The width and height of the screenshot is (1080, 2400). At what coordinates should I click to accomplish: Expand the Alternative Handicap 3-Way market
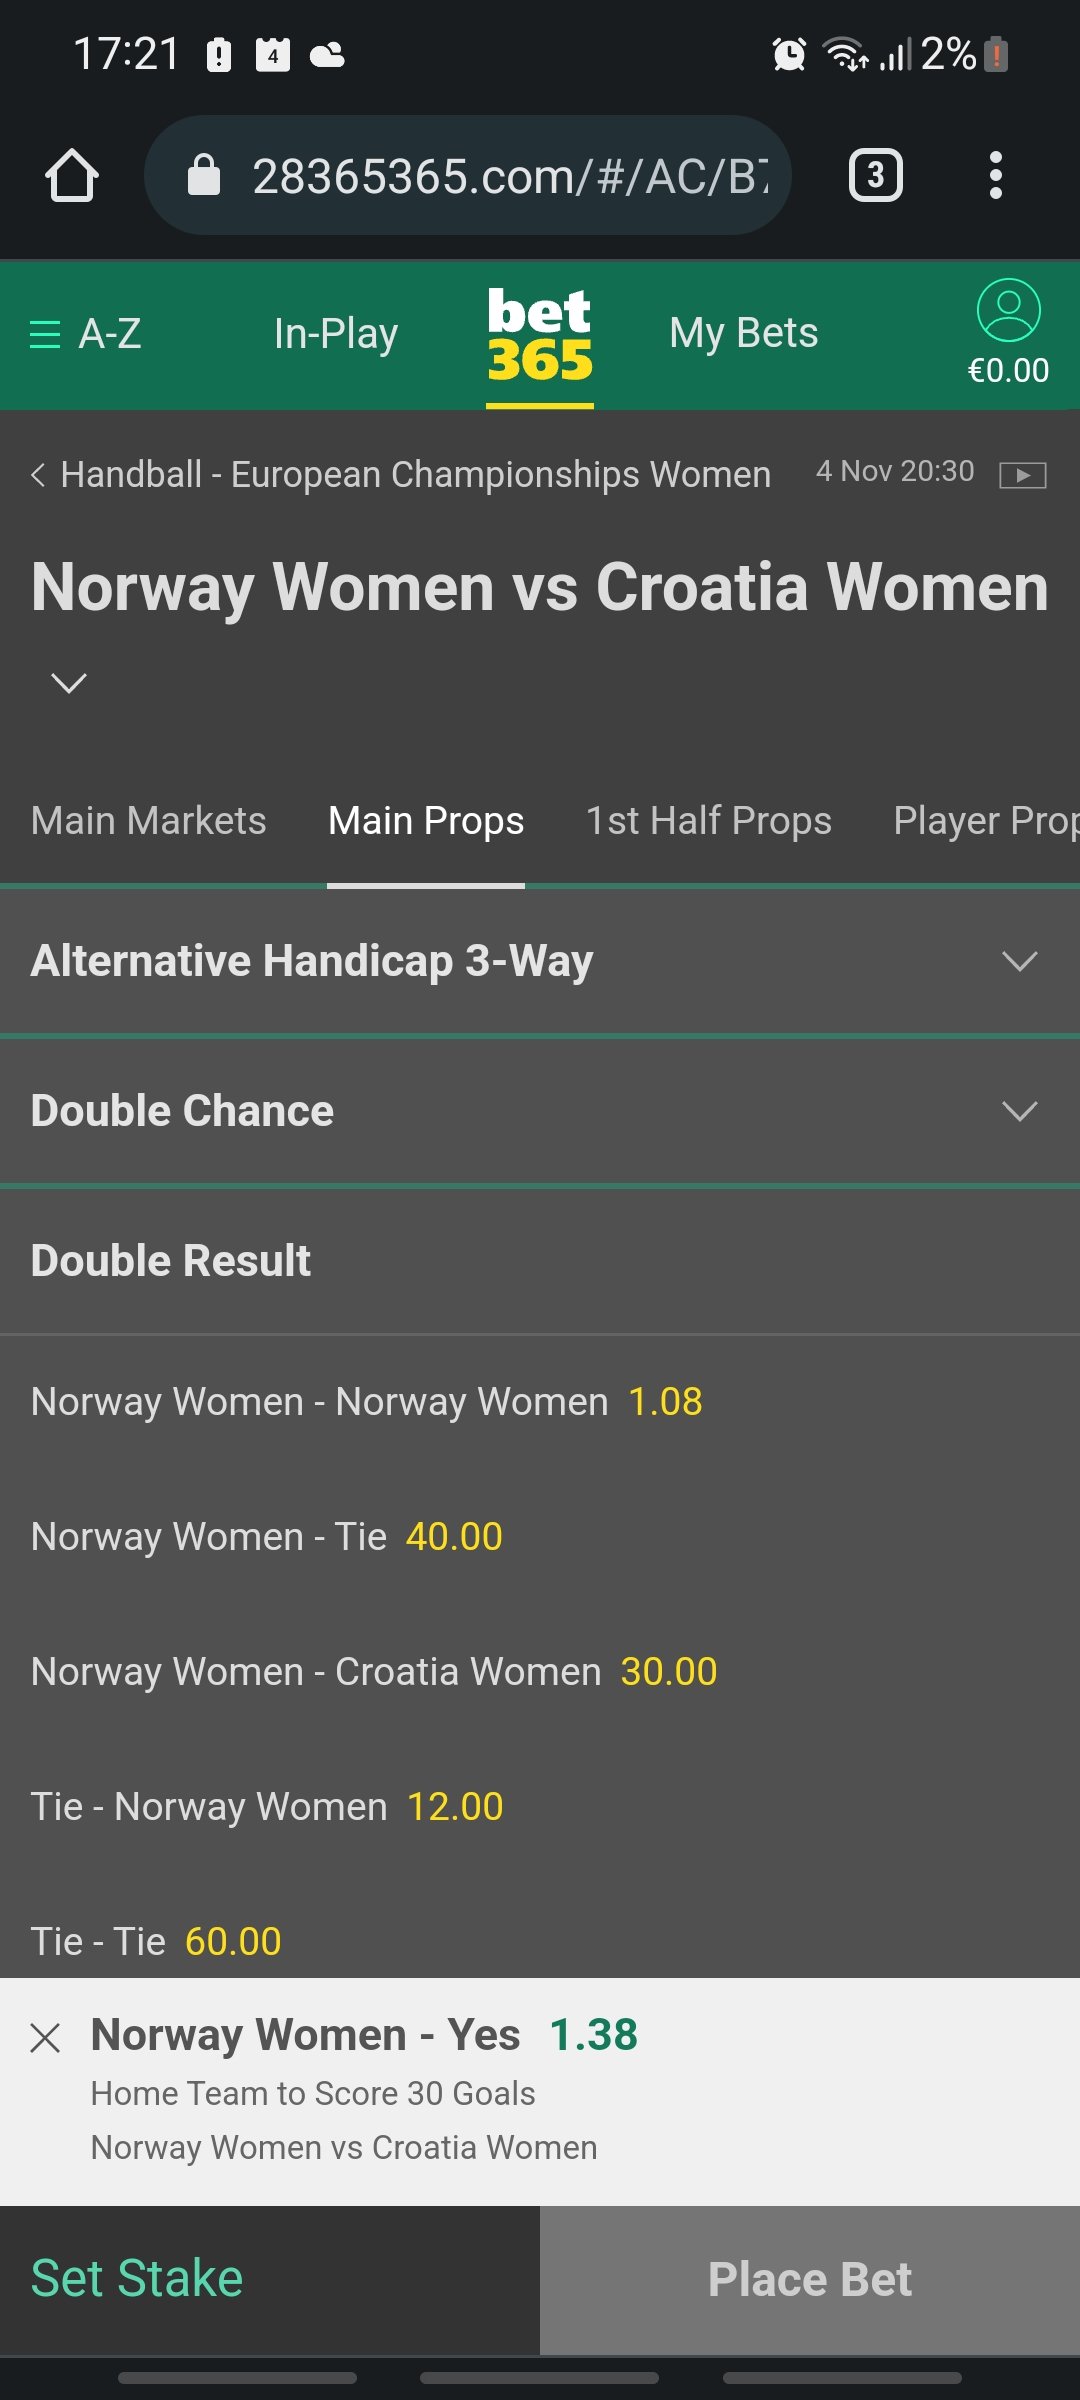540,961
